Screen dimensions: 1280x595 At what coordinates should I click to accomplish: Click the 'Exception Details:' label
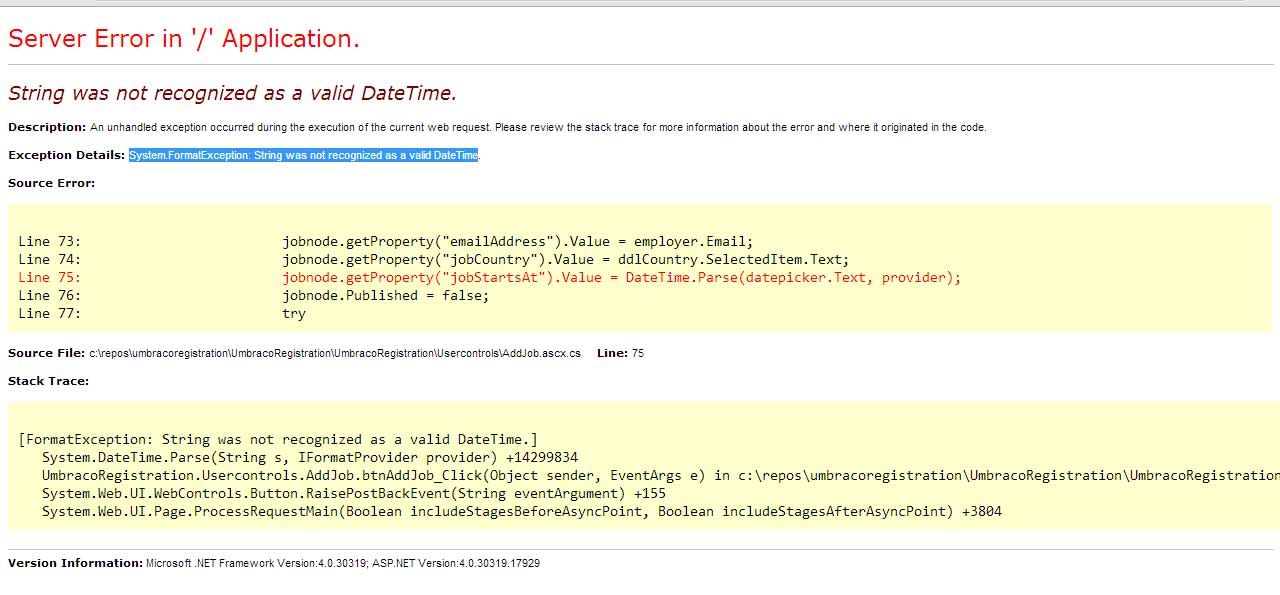67,155
